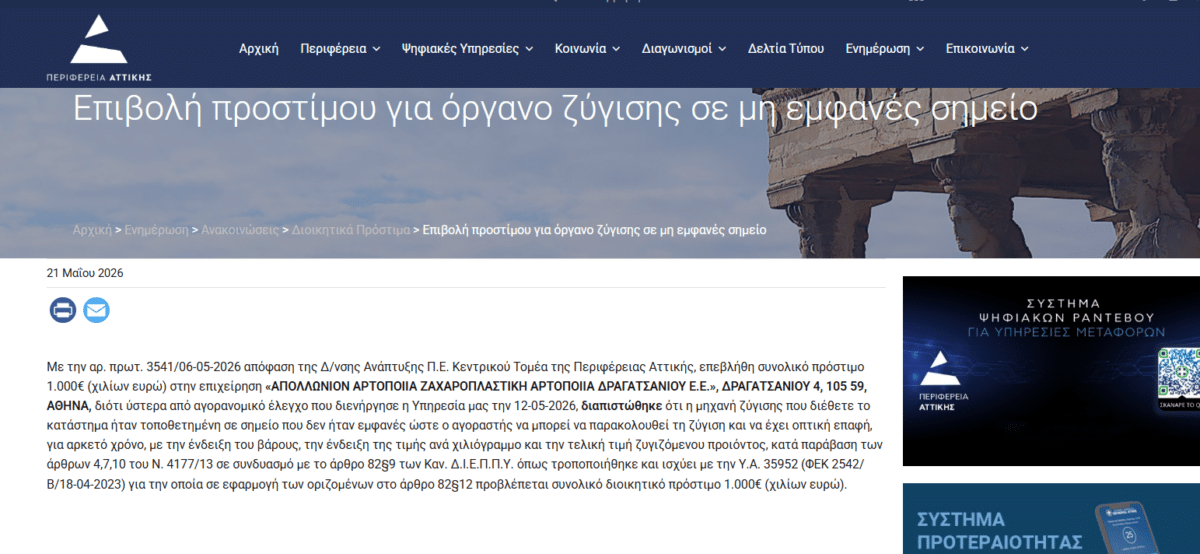This screenshot has height=554, width=1200.
Task: Expand the Ψηφιακές Υπηρεσίες dropdown menu
Action: point(467,48)
